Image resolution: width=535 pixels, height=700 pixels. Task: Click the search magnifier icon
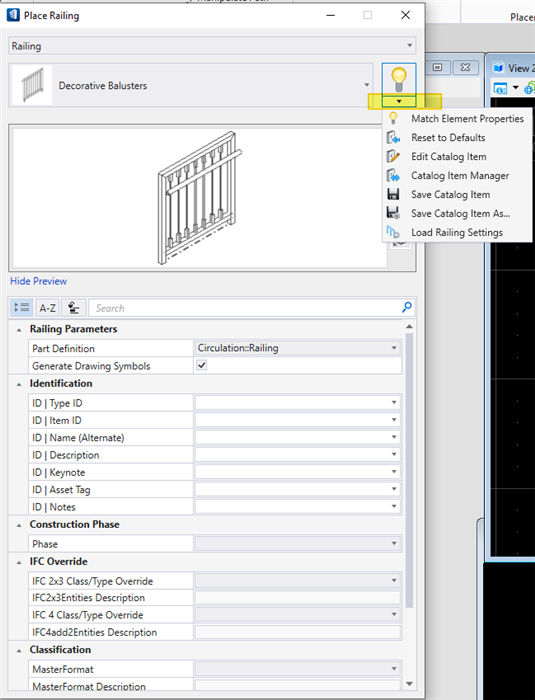[x=407, y=307]
